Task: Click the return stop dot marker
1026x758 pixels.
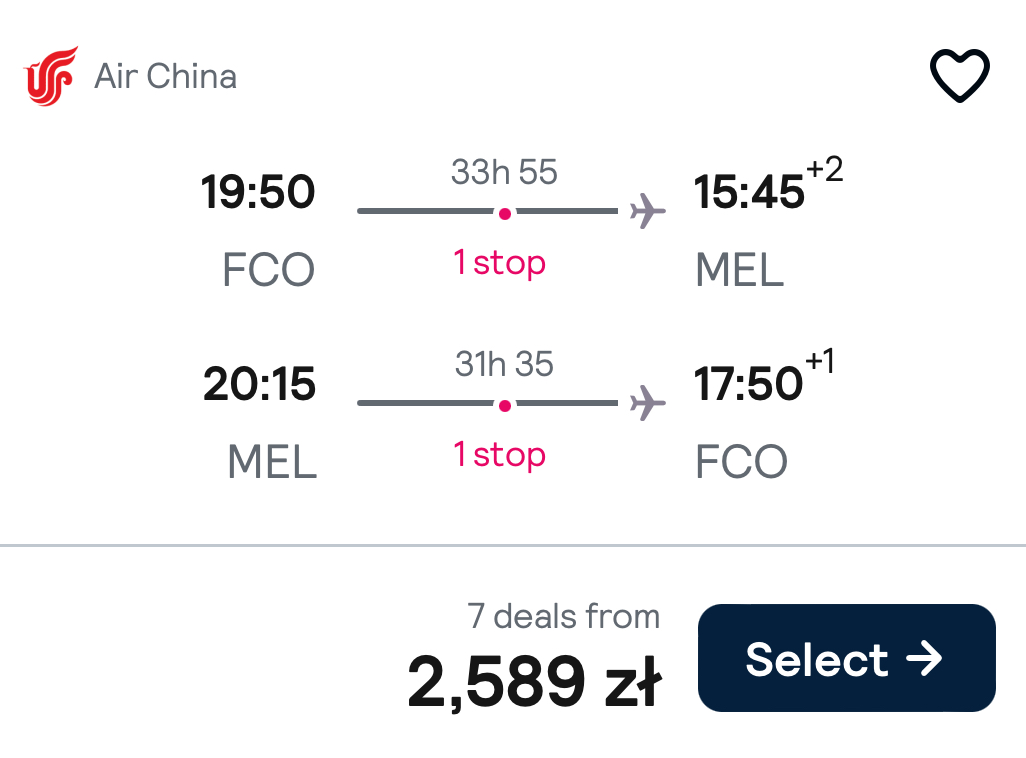Action: click(x=504, y=406)
